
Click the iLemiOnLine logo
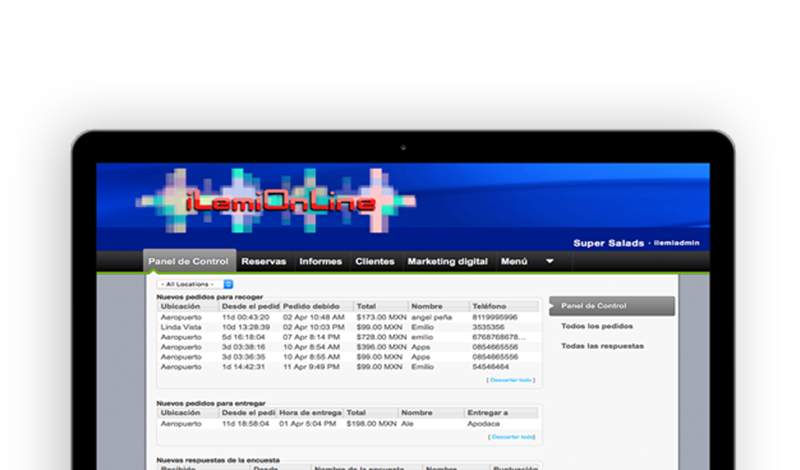pyautogui.click(x=280, y=204)
